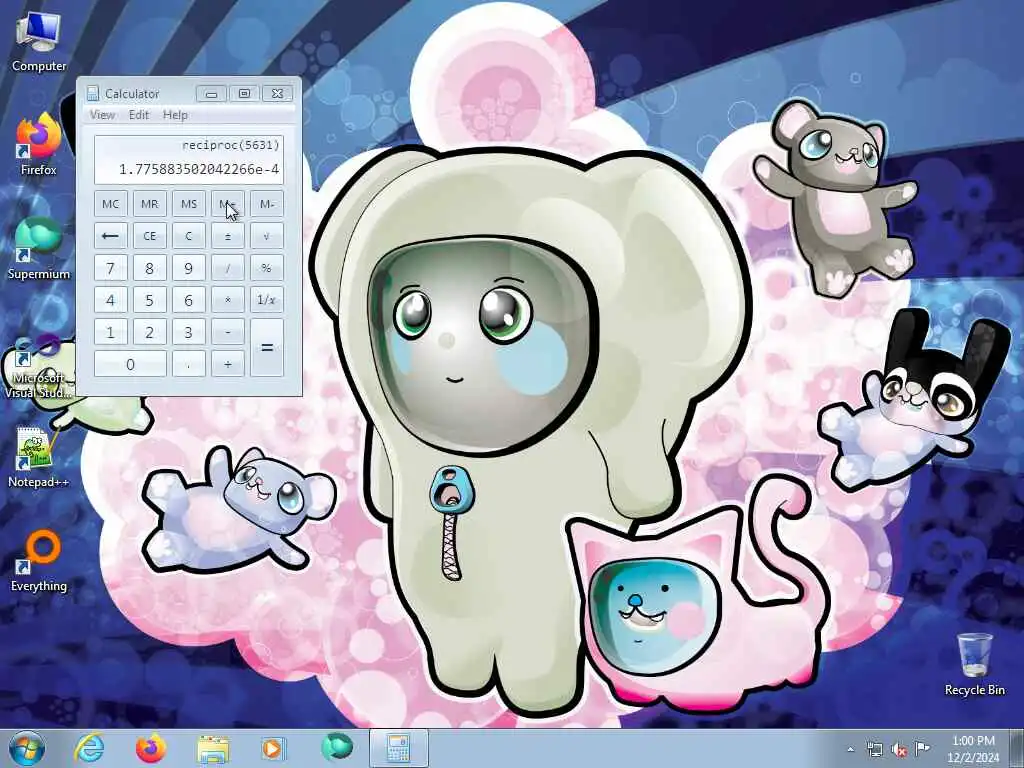Click the MC memory clear button
This screenshot has width=1024, height=768.
pyautogui.click(x=110, y=204)
